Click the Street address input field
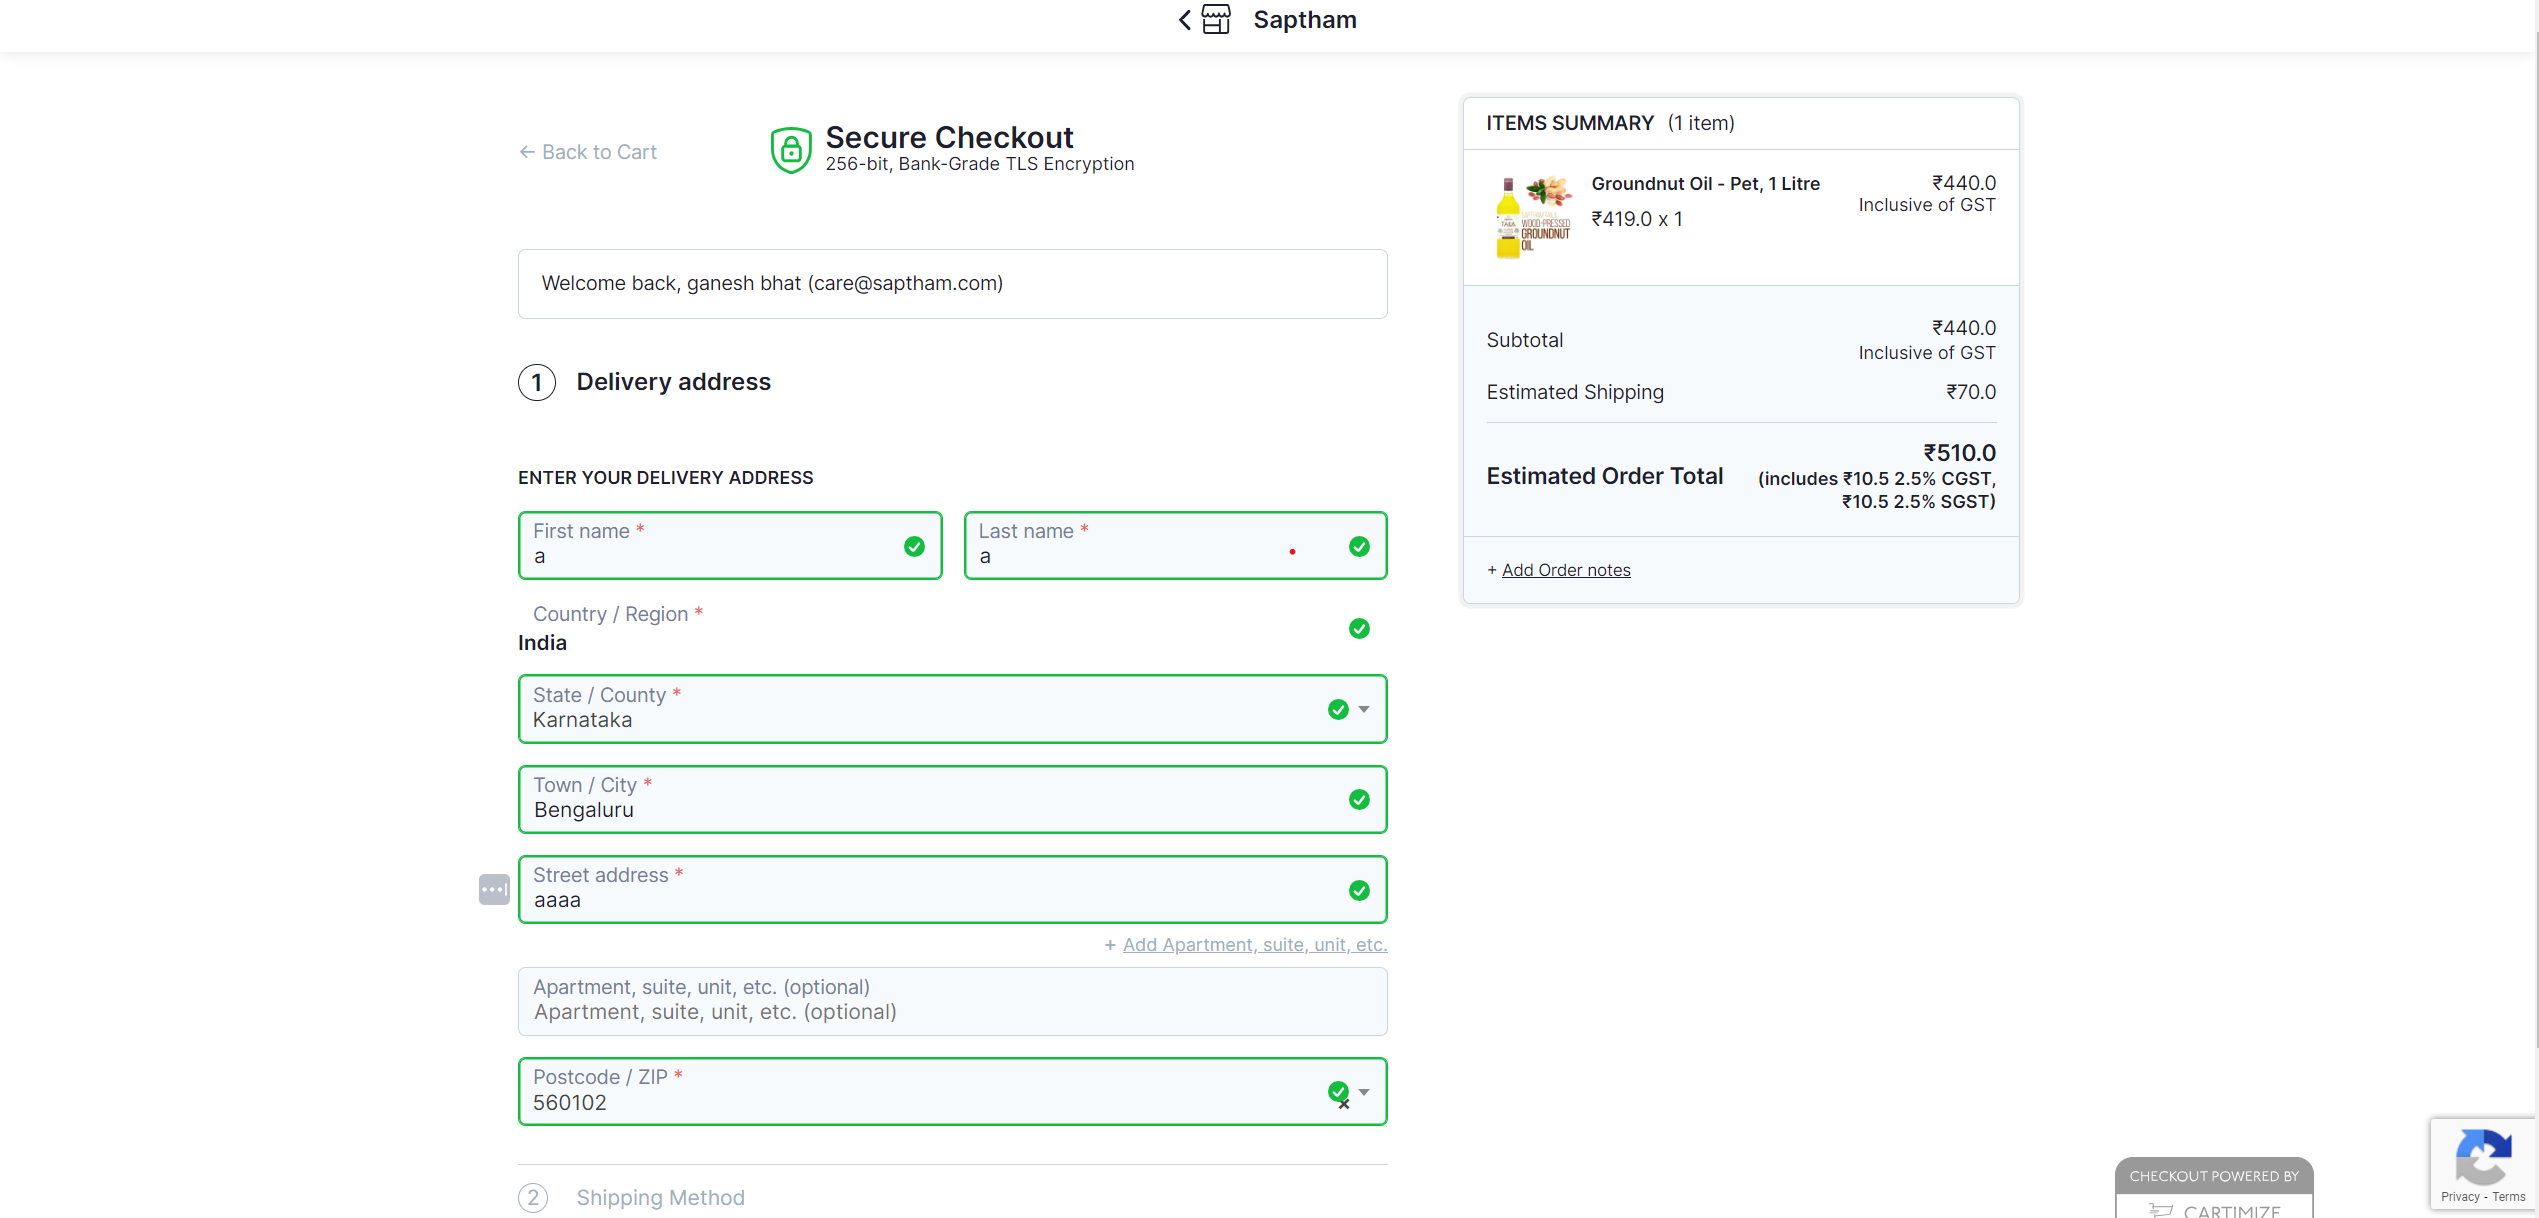Viewport: 2539px width, 1218px height. [930, 899]
